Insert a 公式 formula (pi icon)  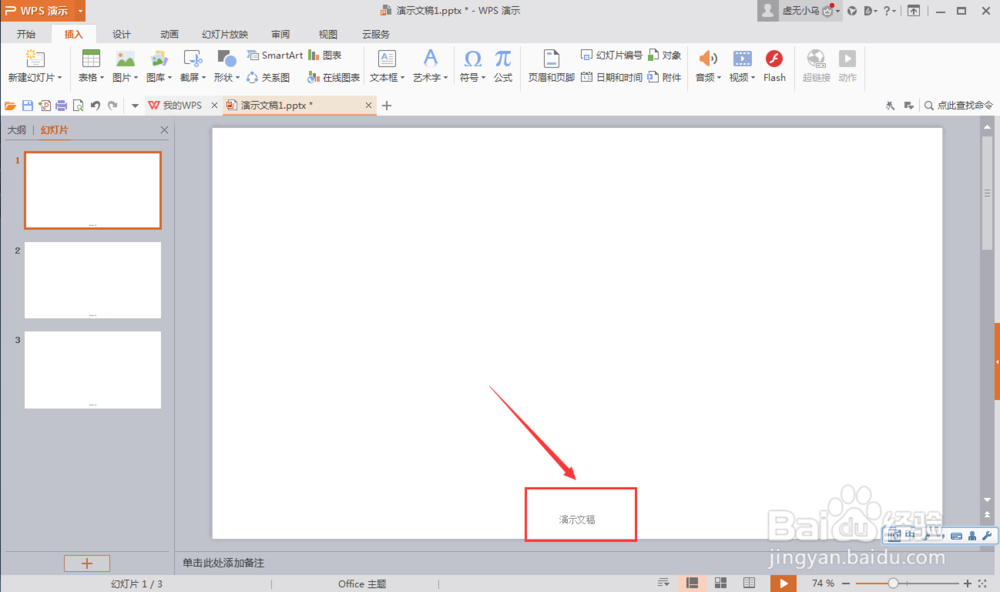[503, 59]
